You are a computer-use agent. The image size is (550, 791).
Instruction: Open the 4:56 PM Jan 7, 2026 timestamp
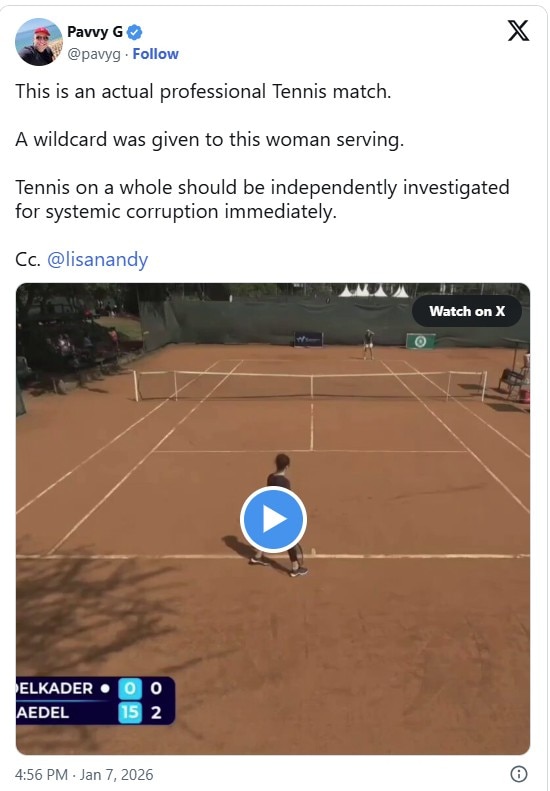tap(84, 774)
